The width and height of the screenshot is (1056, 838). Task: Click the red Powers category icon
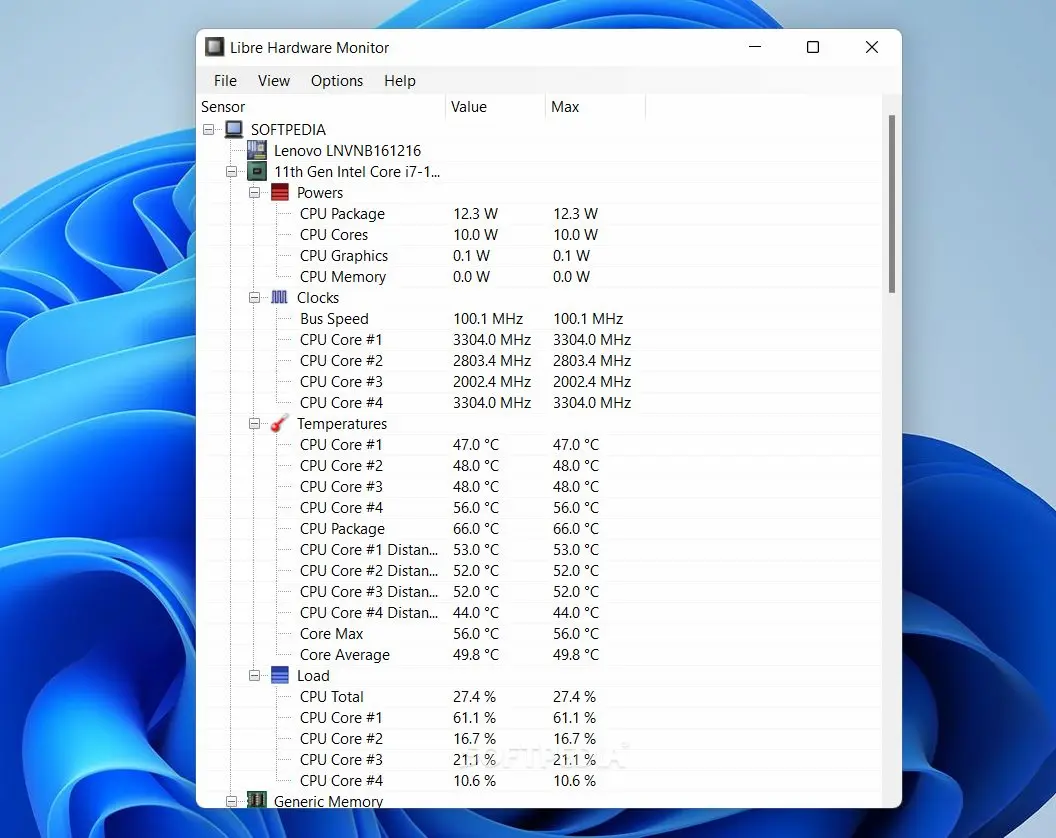(x=280, y=192)
